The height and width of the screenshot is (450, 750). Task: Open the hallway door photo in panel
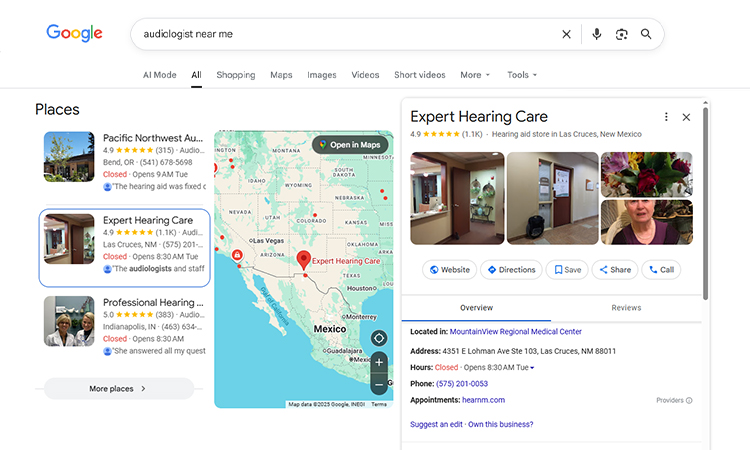pos(552,198)
